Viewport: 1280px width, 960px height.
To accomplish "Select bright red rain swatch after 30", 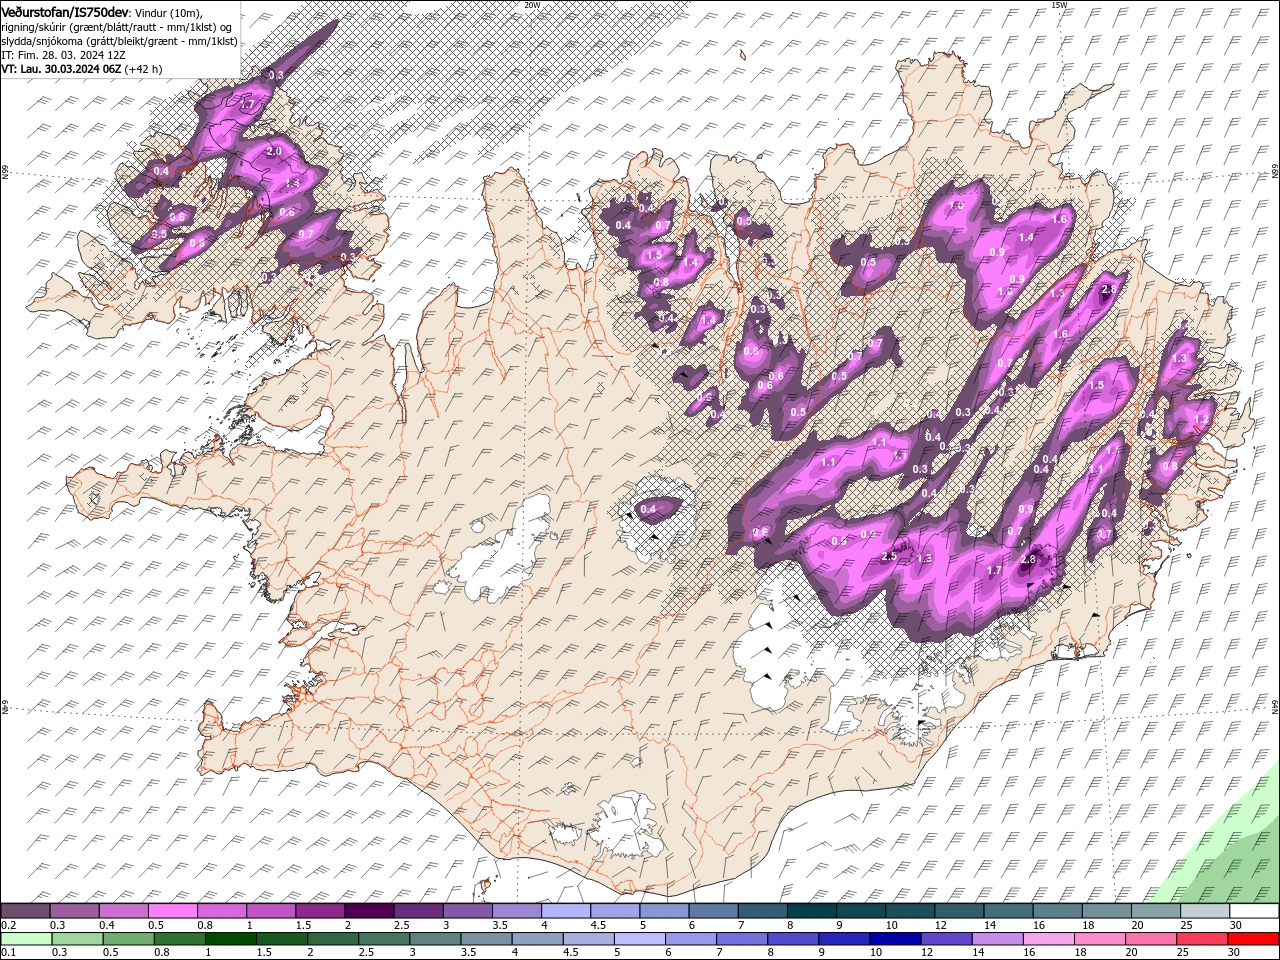I will pos(1253,939).
